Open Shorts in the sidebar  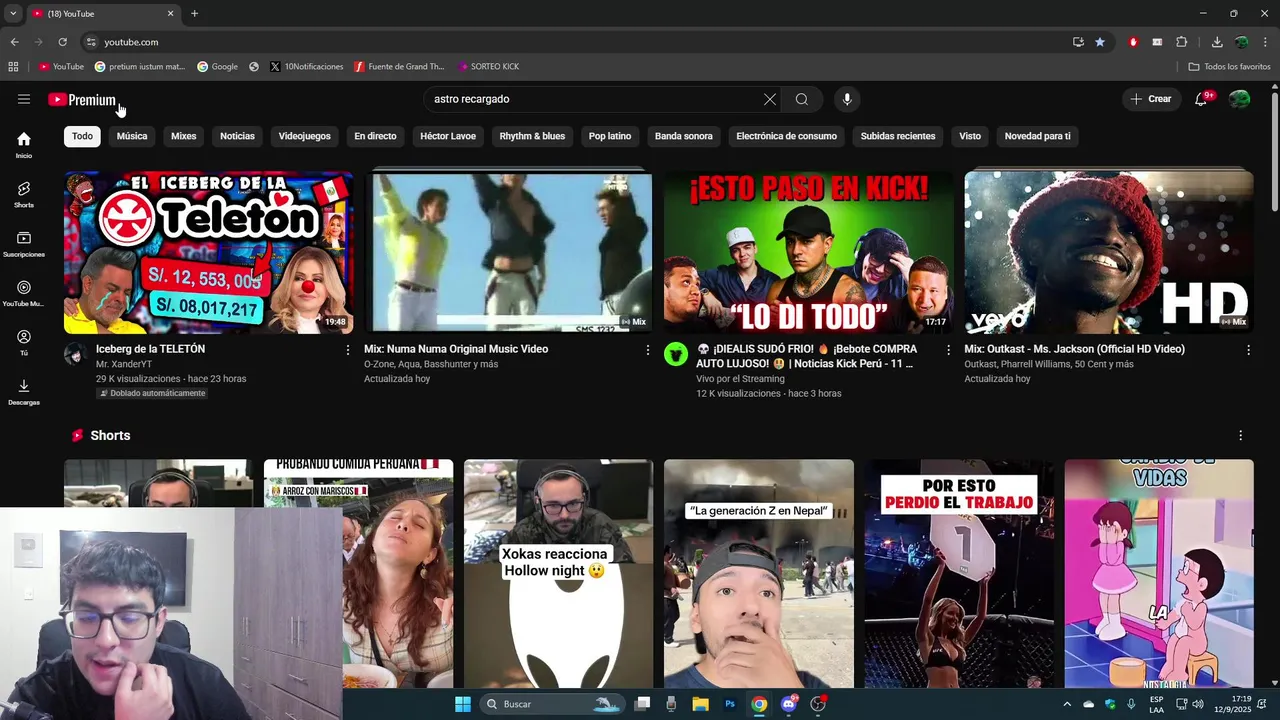(24, 194)
